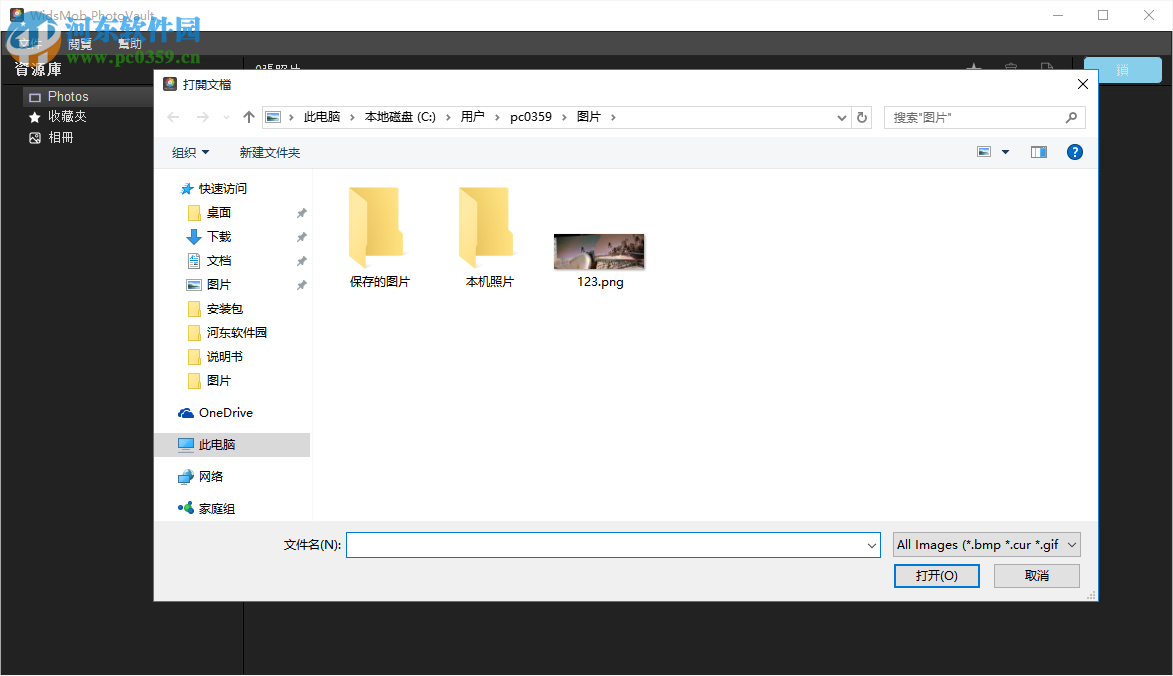Toggle the preview pane icon in dialog toolbar
1173x676 pixels.
tap(1038, 152)
